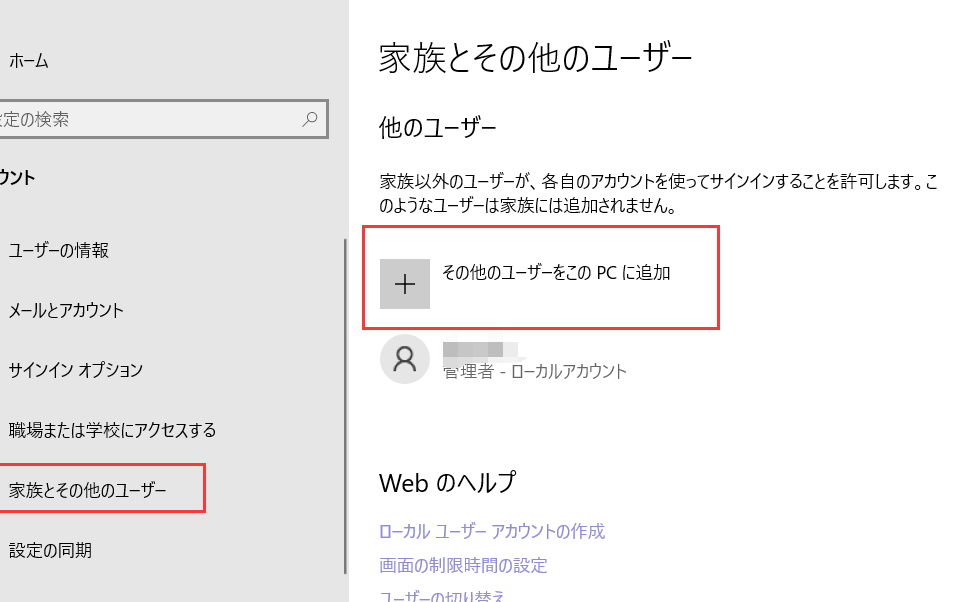Viewport: 953px width, 602px height.
Task: Click the local administrator's avatar icon
Action: click(x=405, y=360)
